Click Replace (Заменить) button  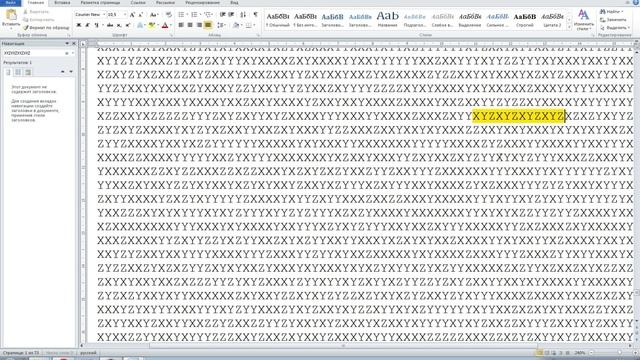(x=613, y=20)
